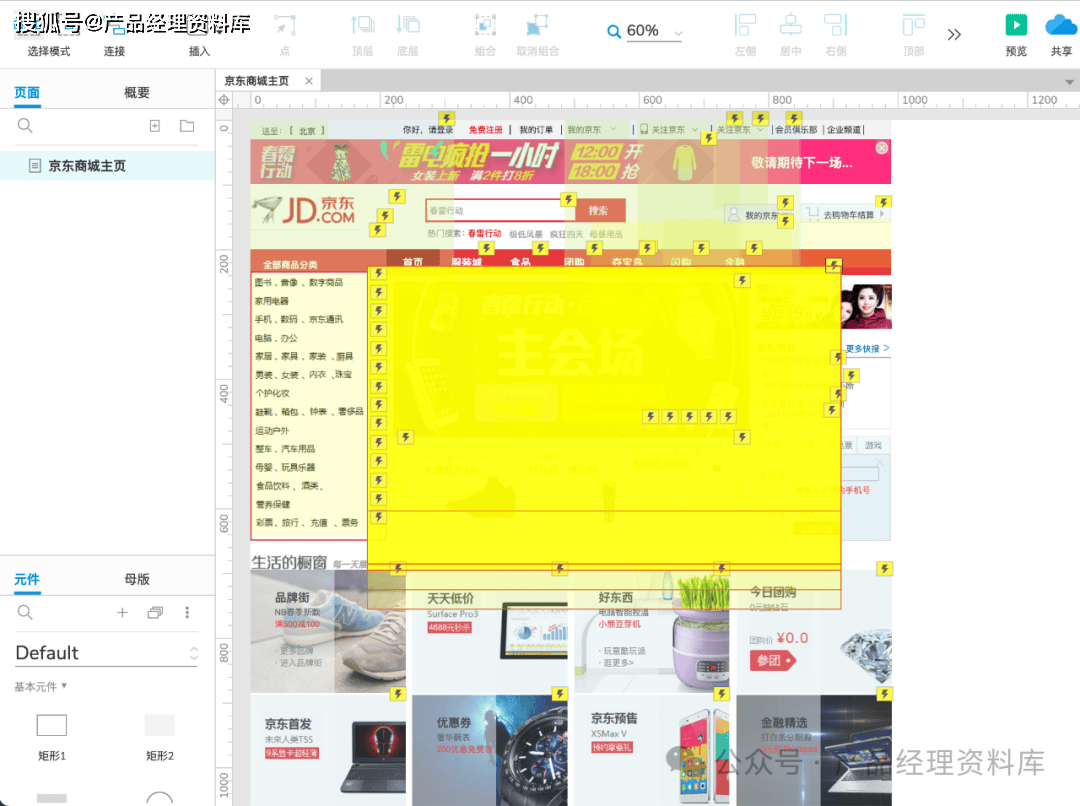Select category 运动户外

(272, 431)
